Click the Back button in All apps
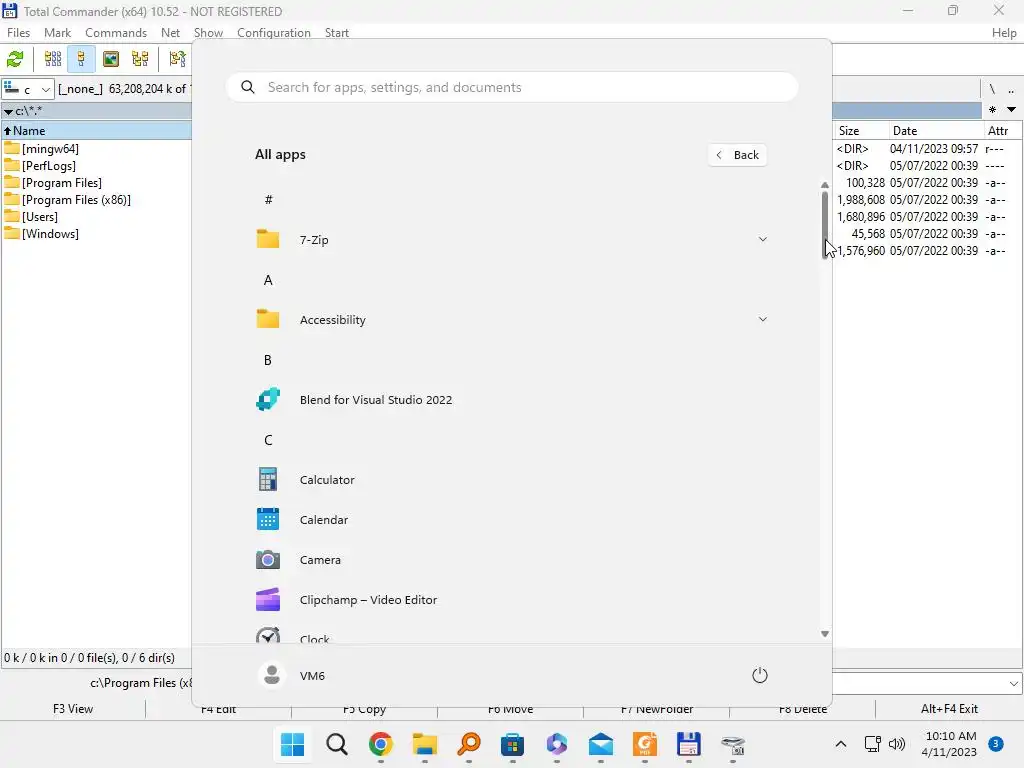Viewport: 1024px width, 768px height. (x=737, y=155)
